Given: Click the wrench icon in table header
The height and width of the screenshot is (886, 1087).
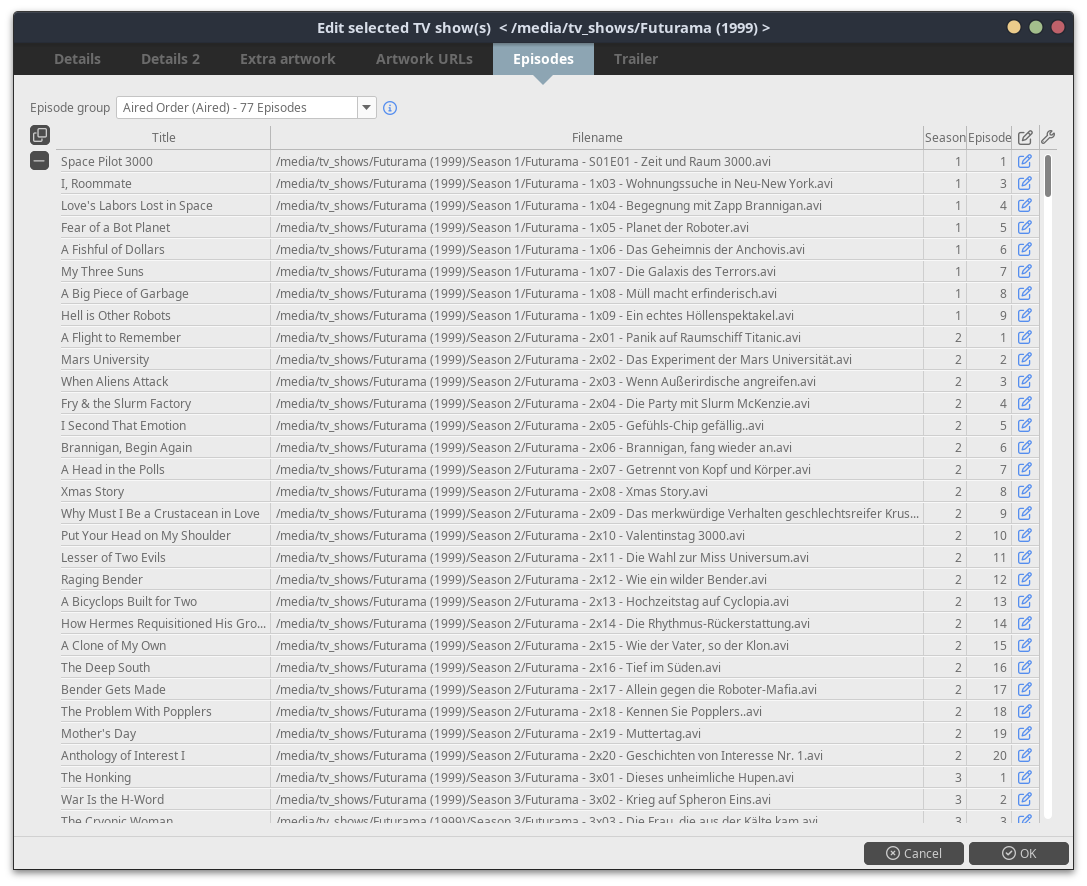Looking at the screenshot, I should [x=1047, y=138].
